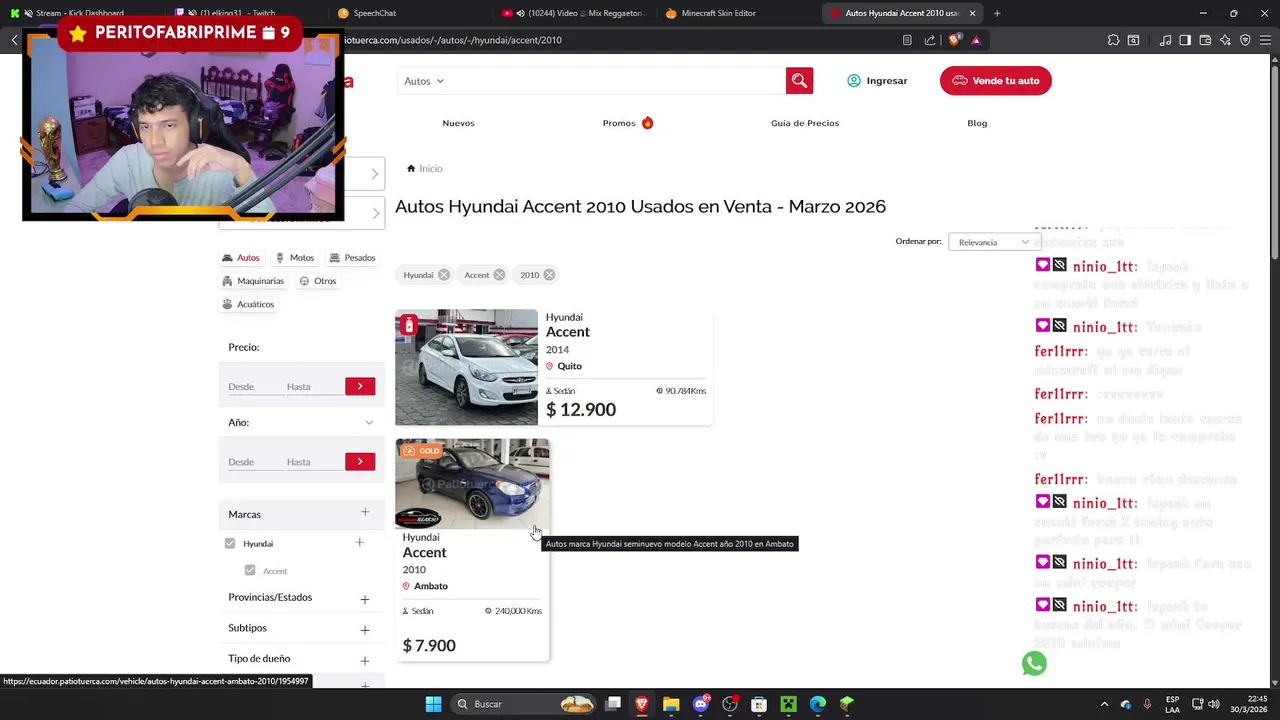The height and width of the screenshot is (720, 1280).
Task: Open the white Accent Quito photo
Action: click(466, 367)
